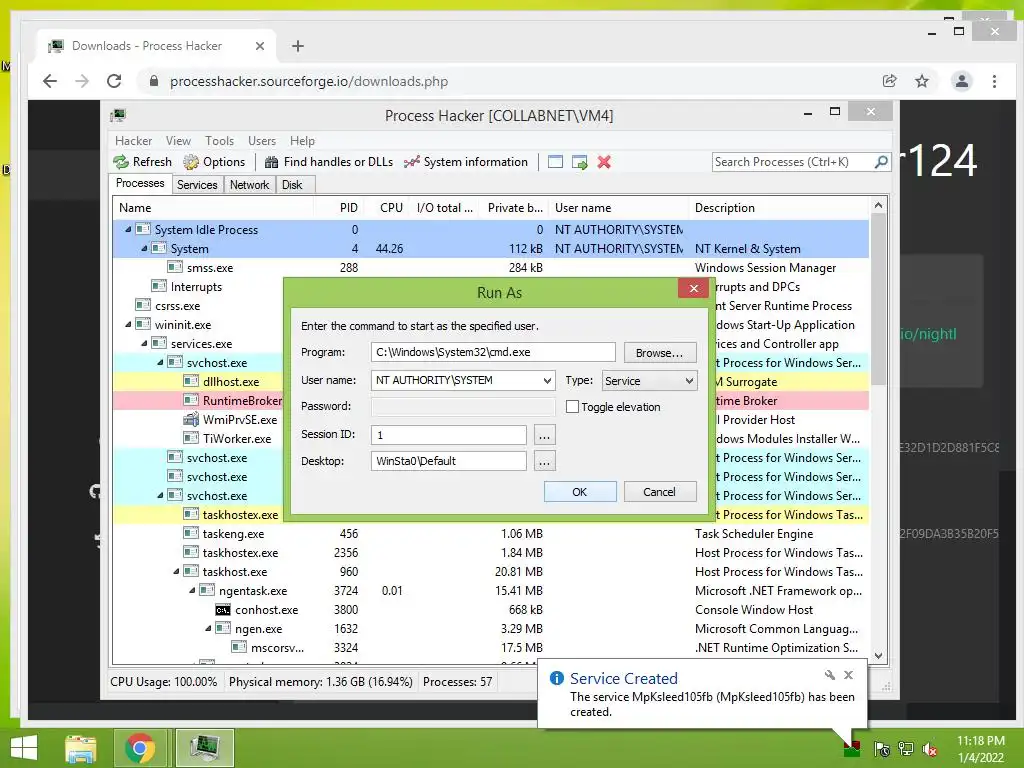
Task: Click the Desktop ellipsis button
Action: pyautogui.click(x=544, y=461)
